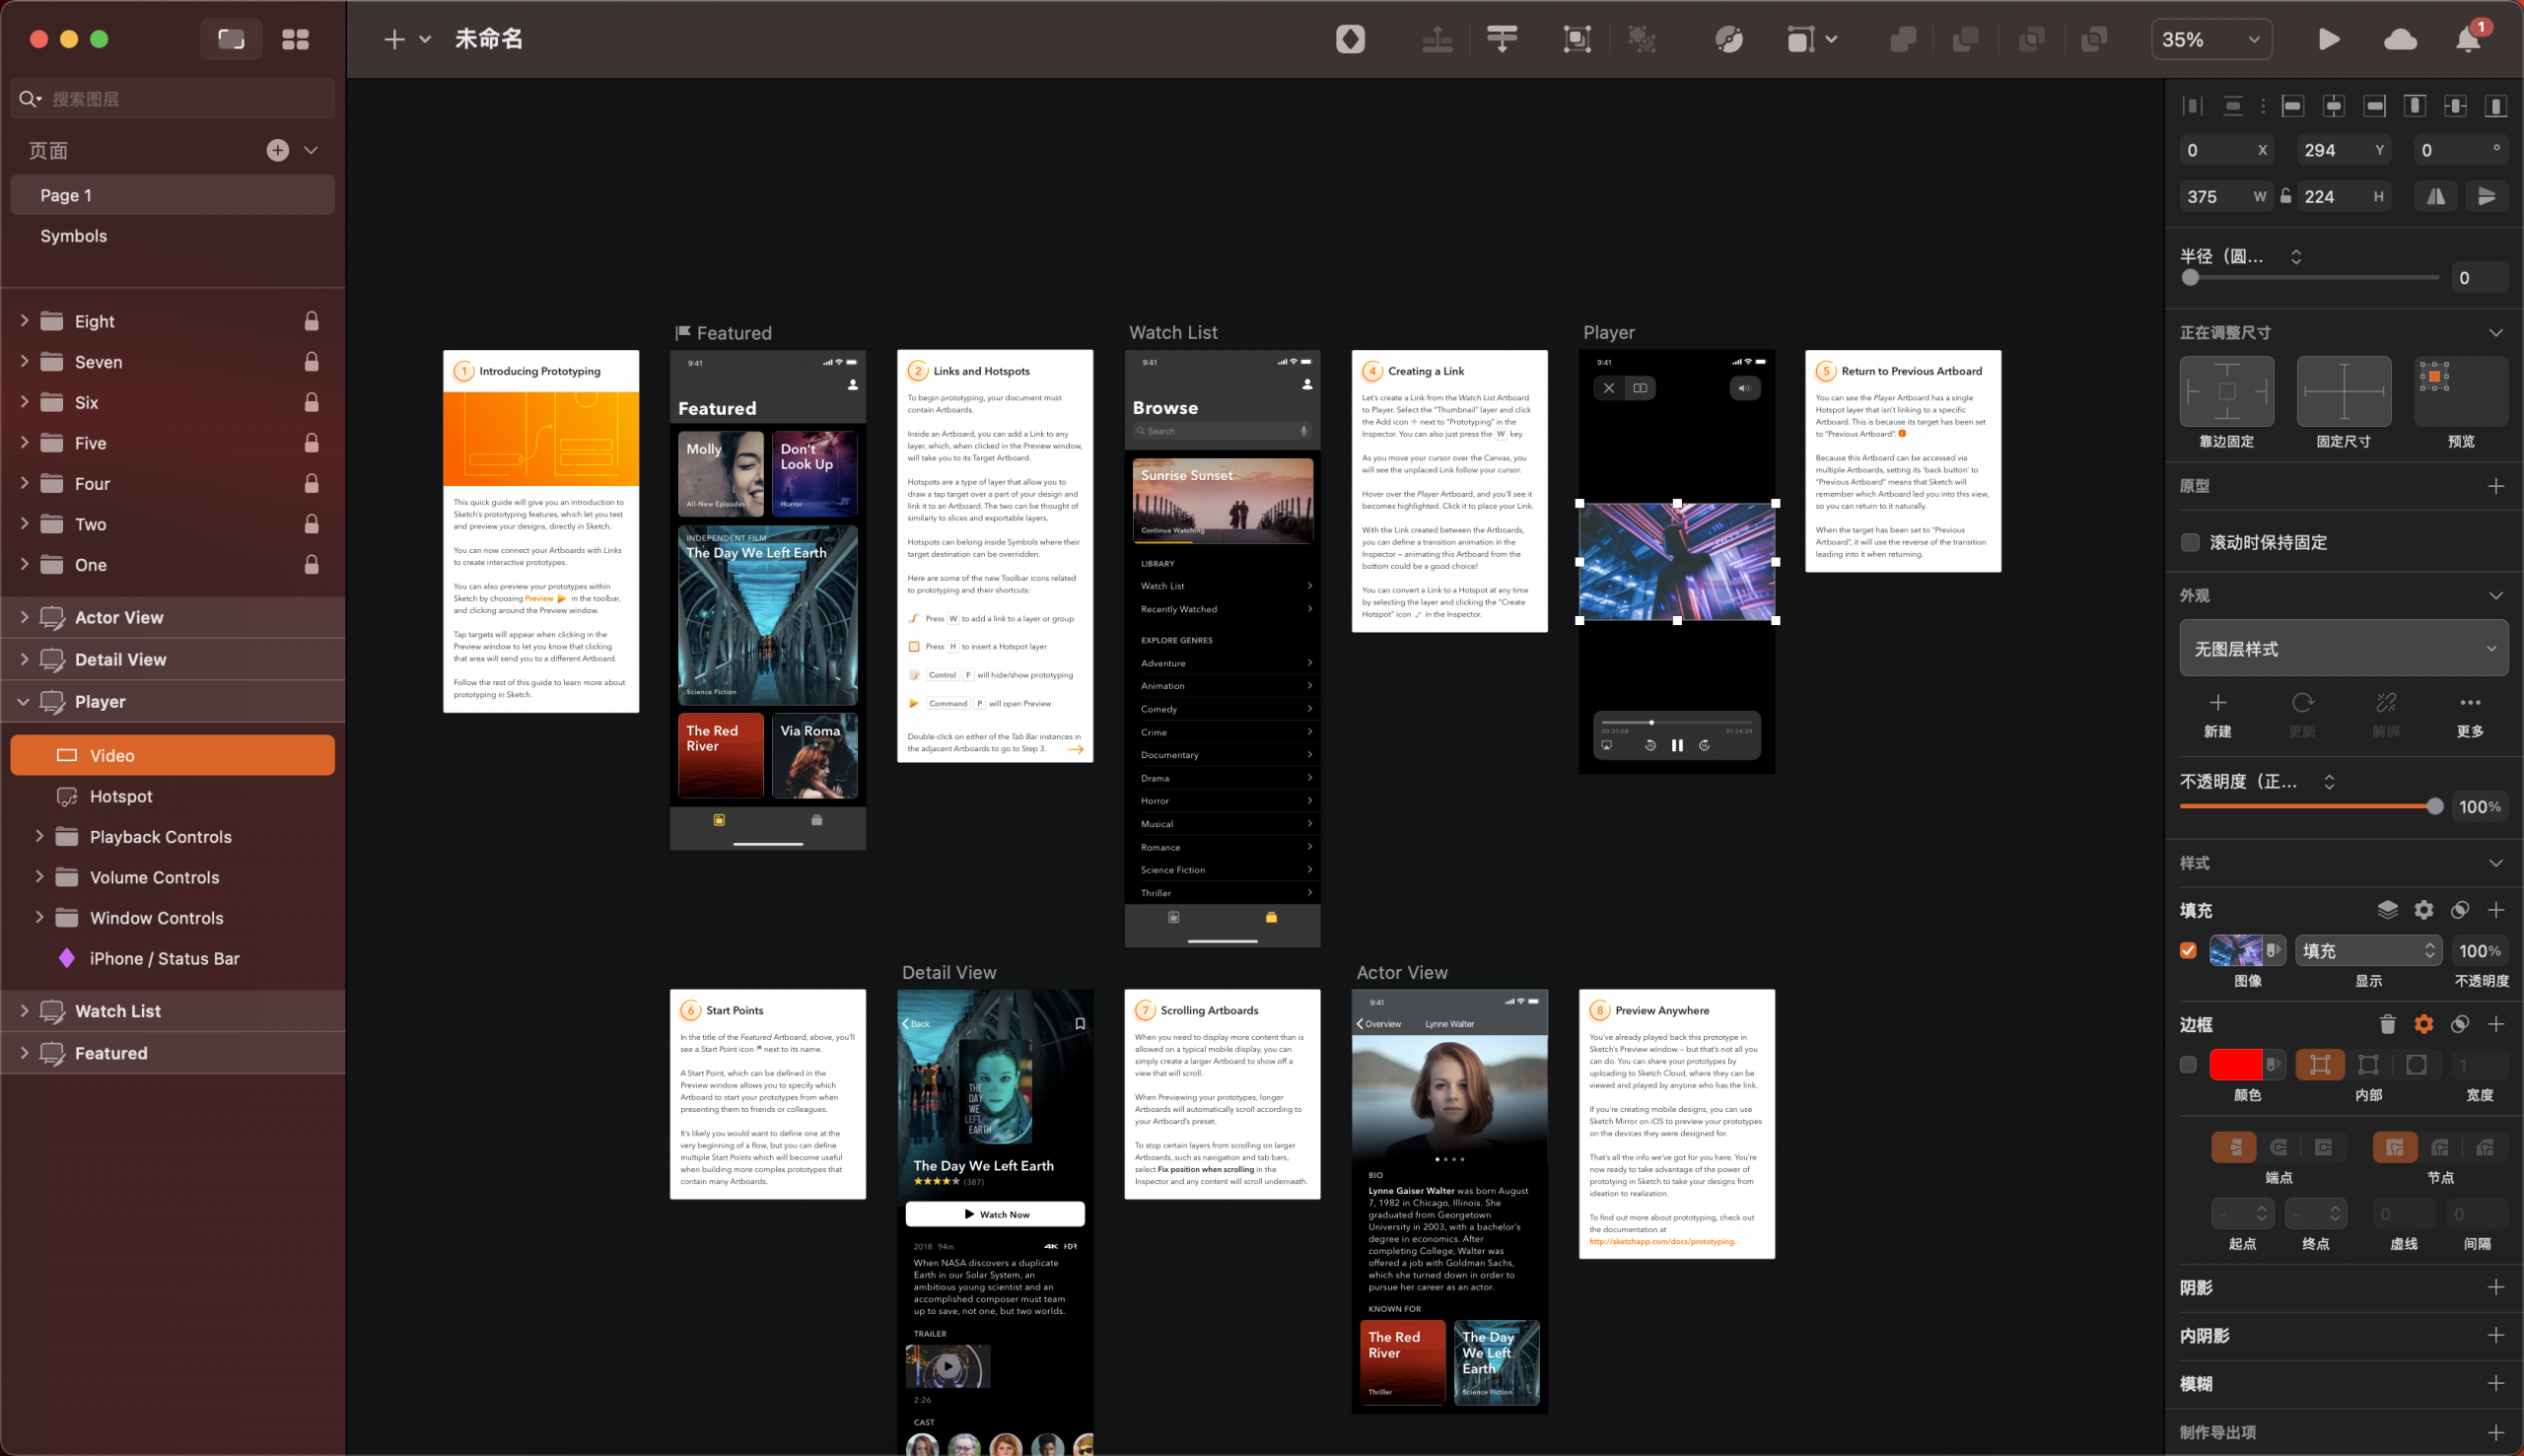Uncheck the image fill checkbox

[2188, 950]
